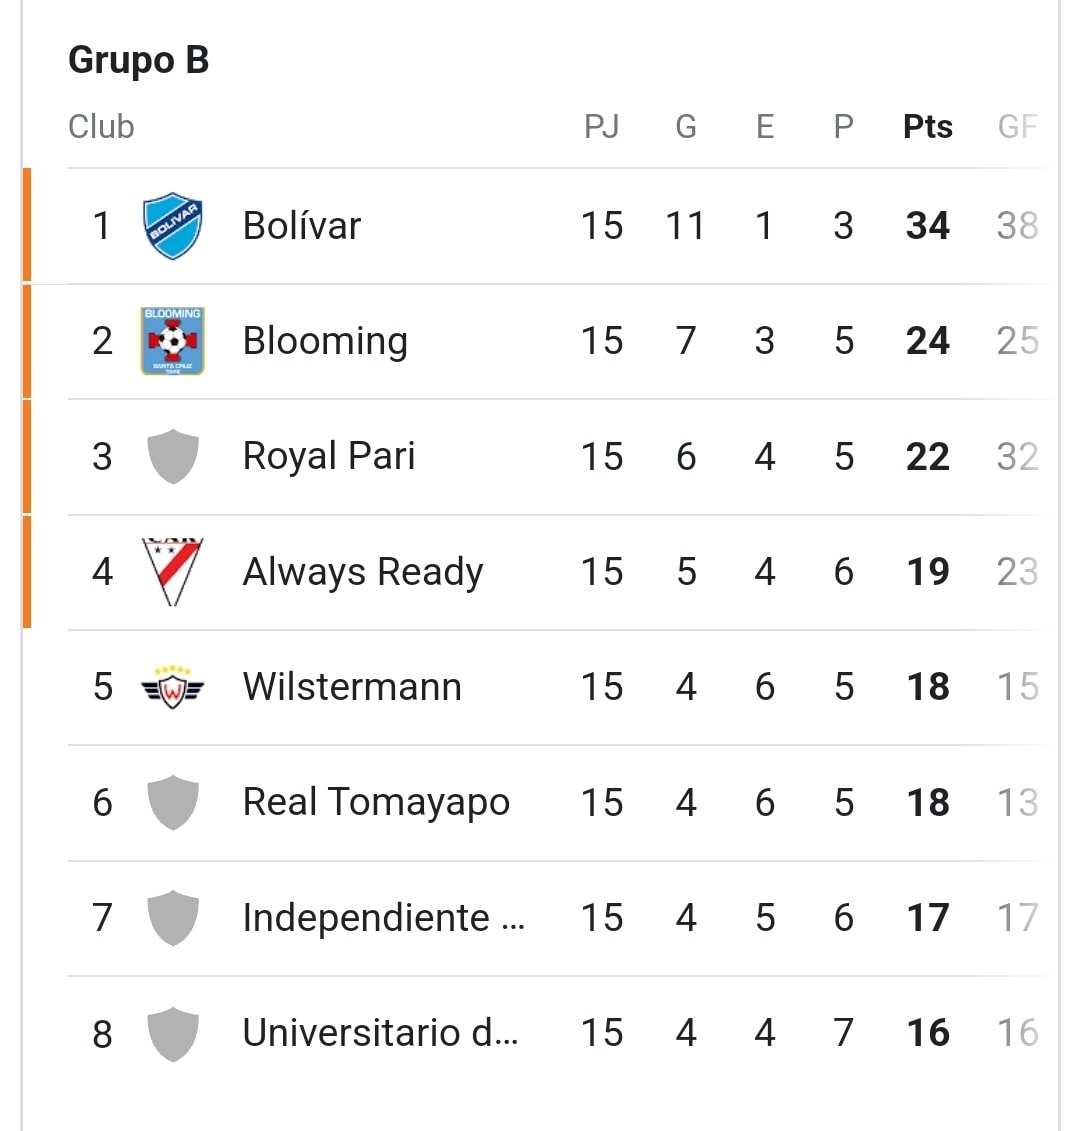Click the Club column header
The height and width of the screenshot is (1131, 1080).
click(x=101, y=127)
